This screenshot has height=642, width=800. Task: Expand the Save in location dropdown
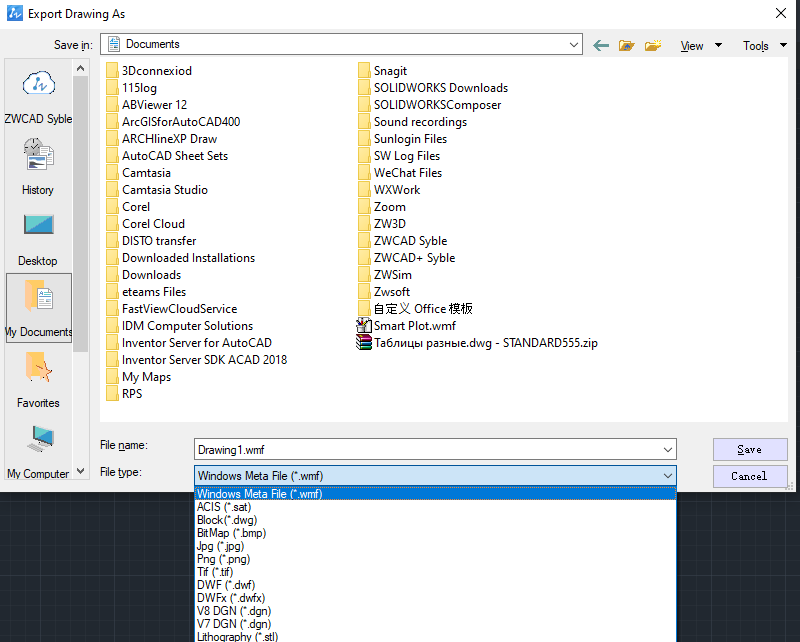(573, 45)
